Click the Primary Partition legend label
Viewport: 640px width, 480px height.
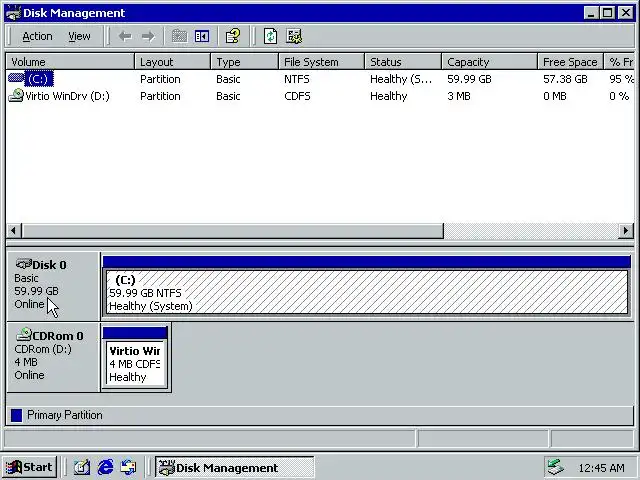pyautogui.click(x=65, y=415)
